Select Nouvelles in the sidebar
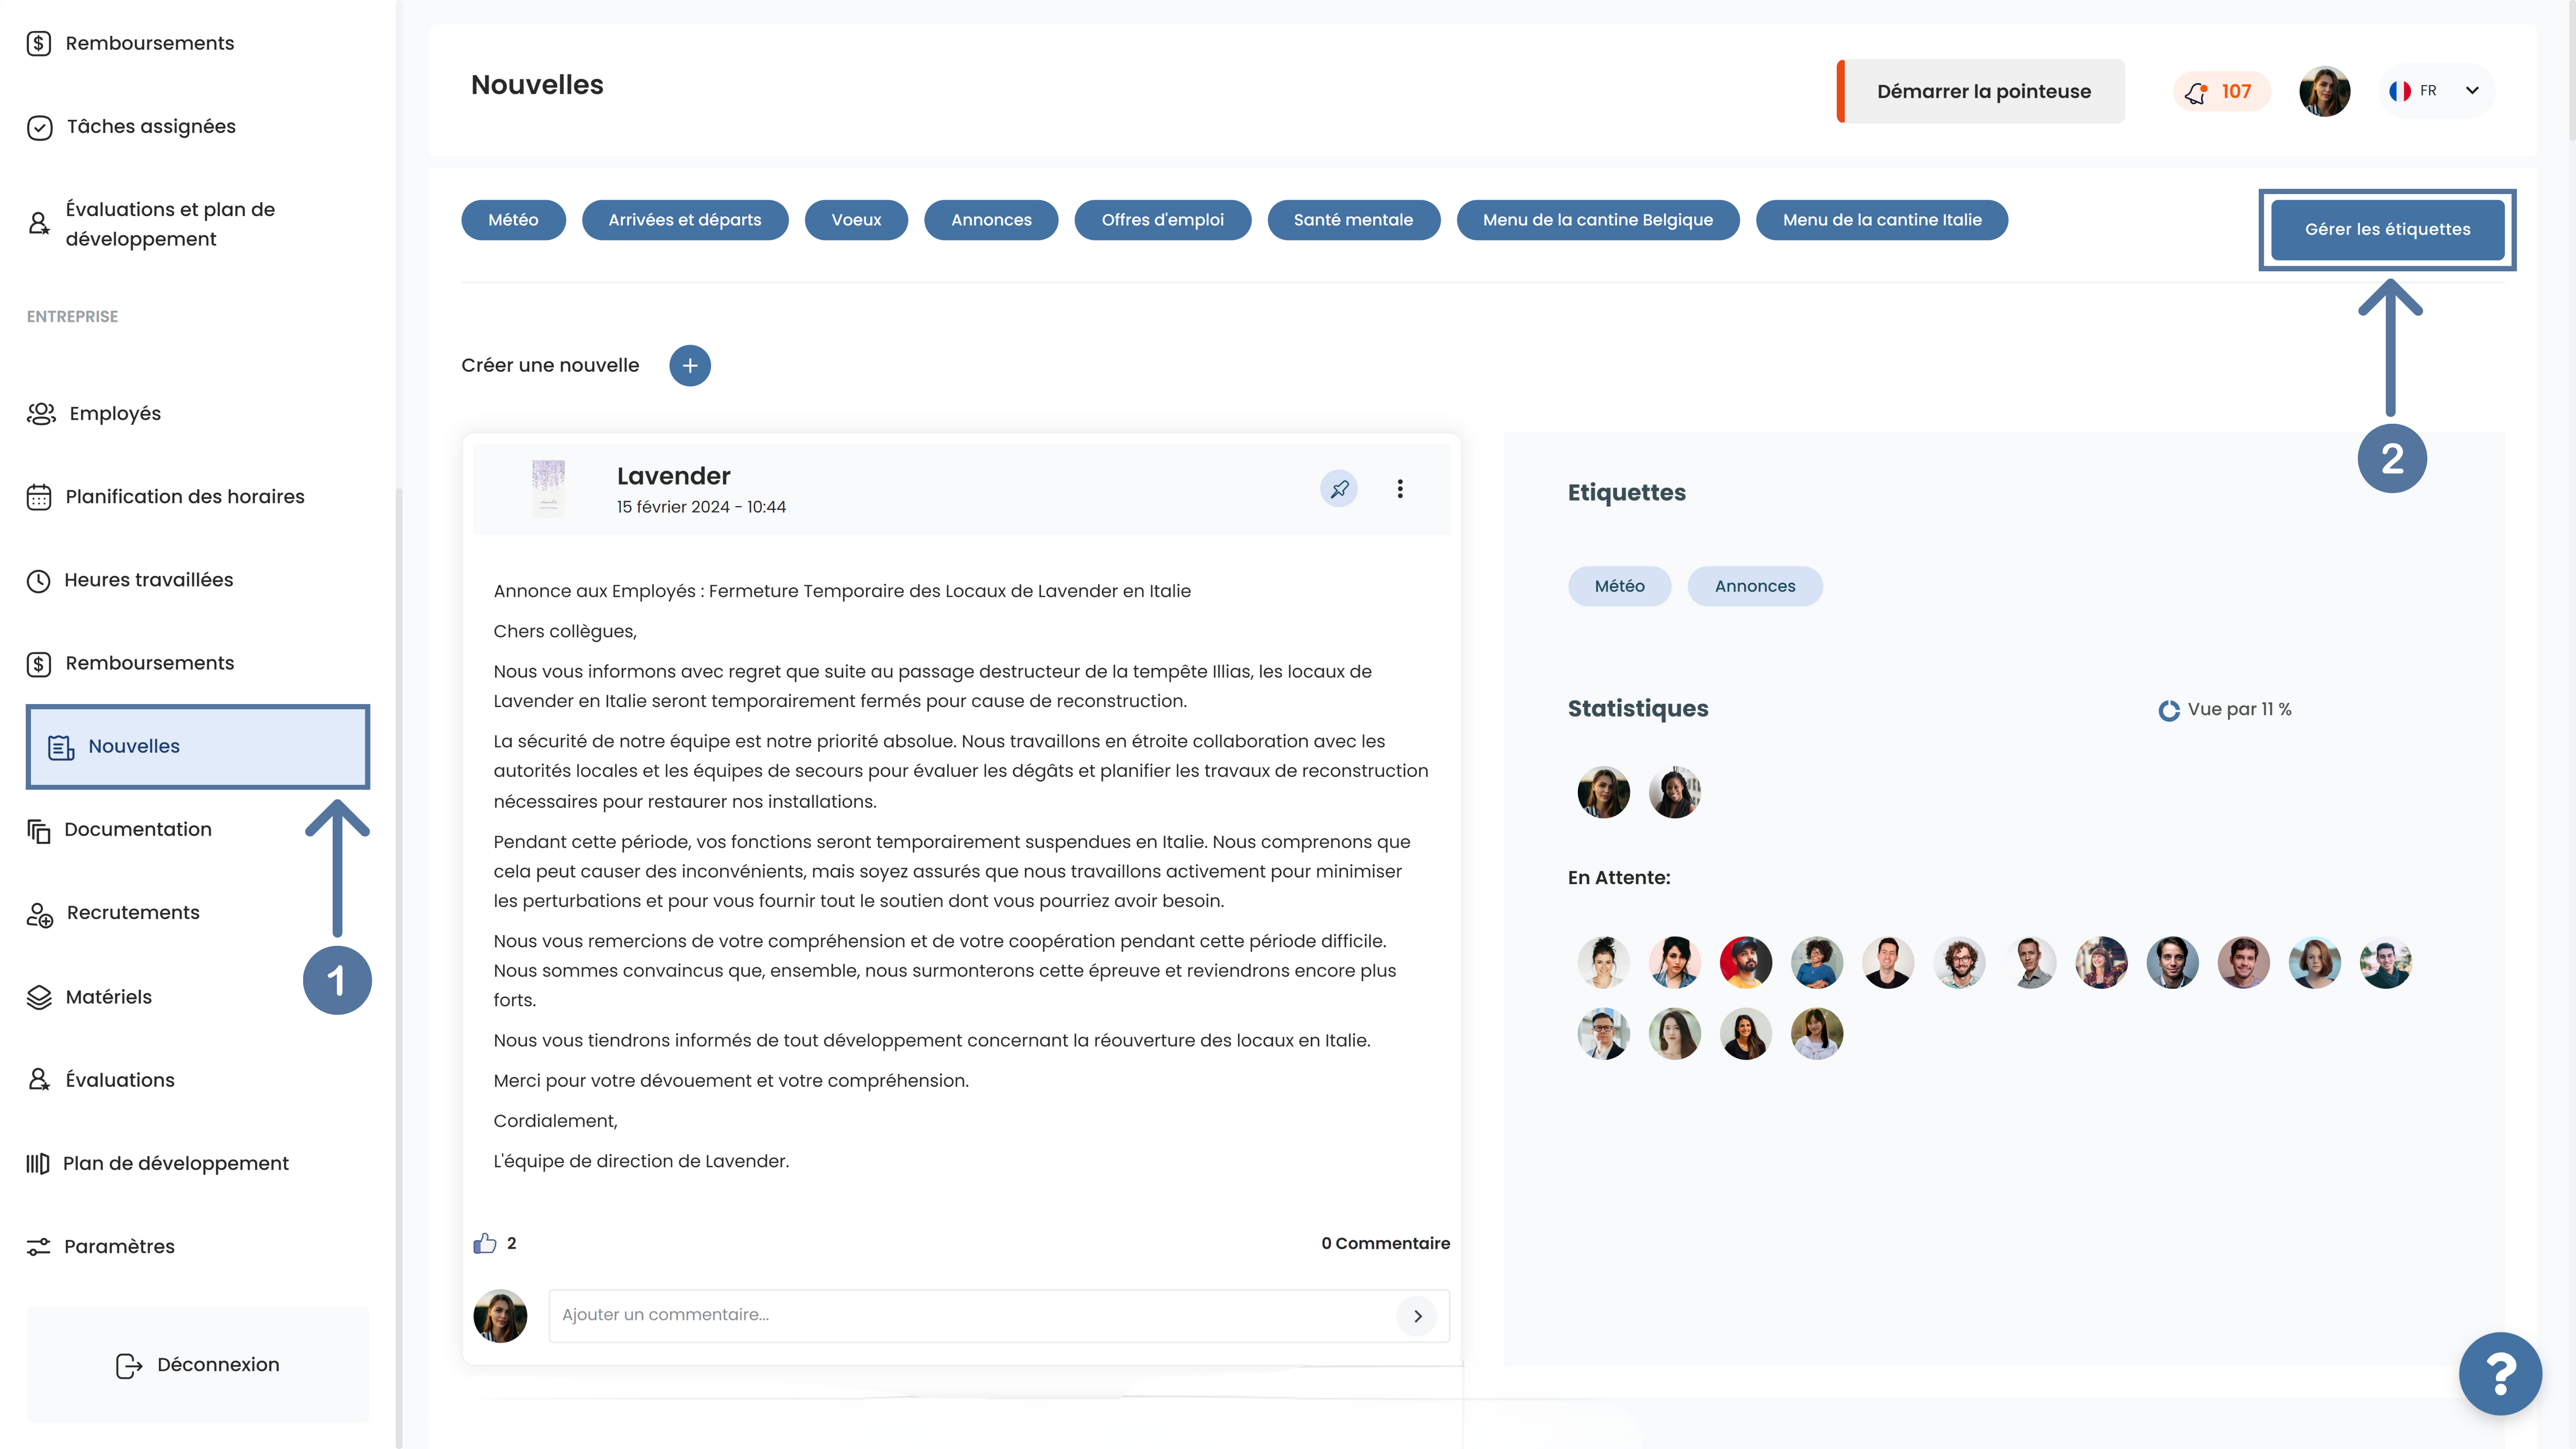The width and height of the screenshot is (2576, 1449). pos(198,746)
